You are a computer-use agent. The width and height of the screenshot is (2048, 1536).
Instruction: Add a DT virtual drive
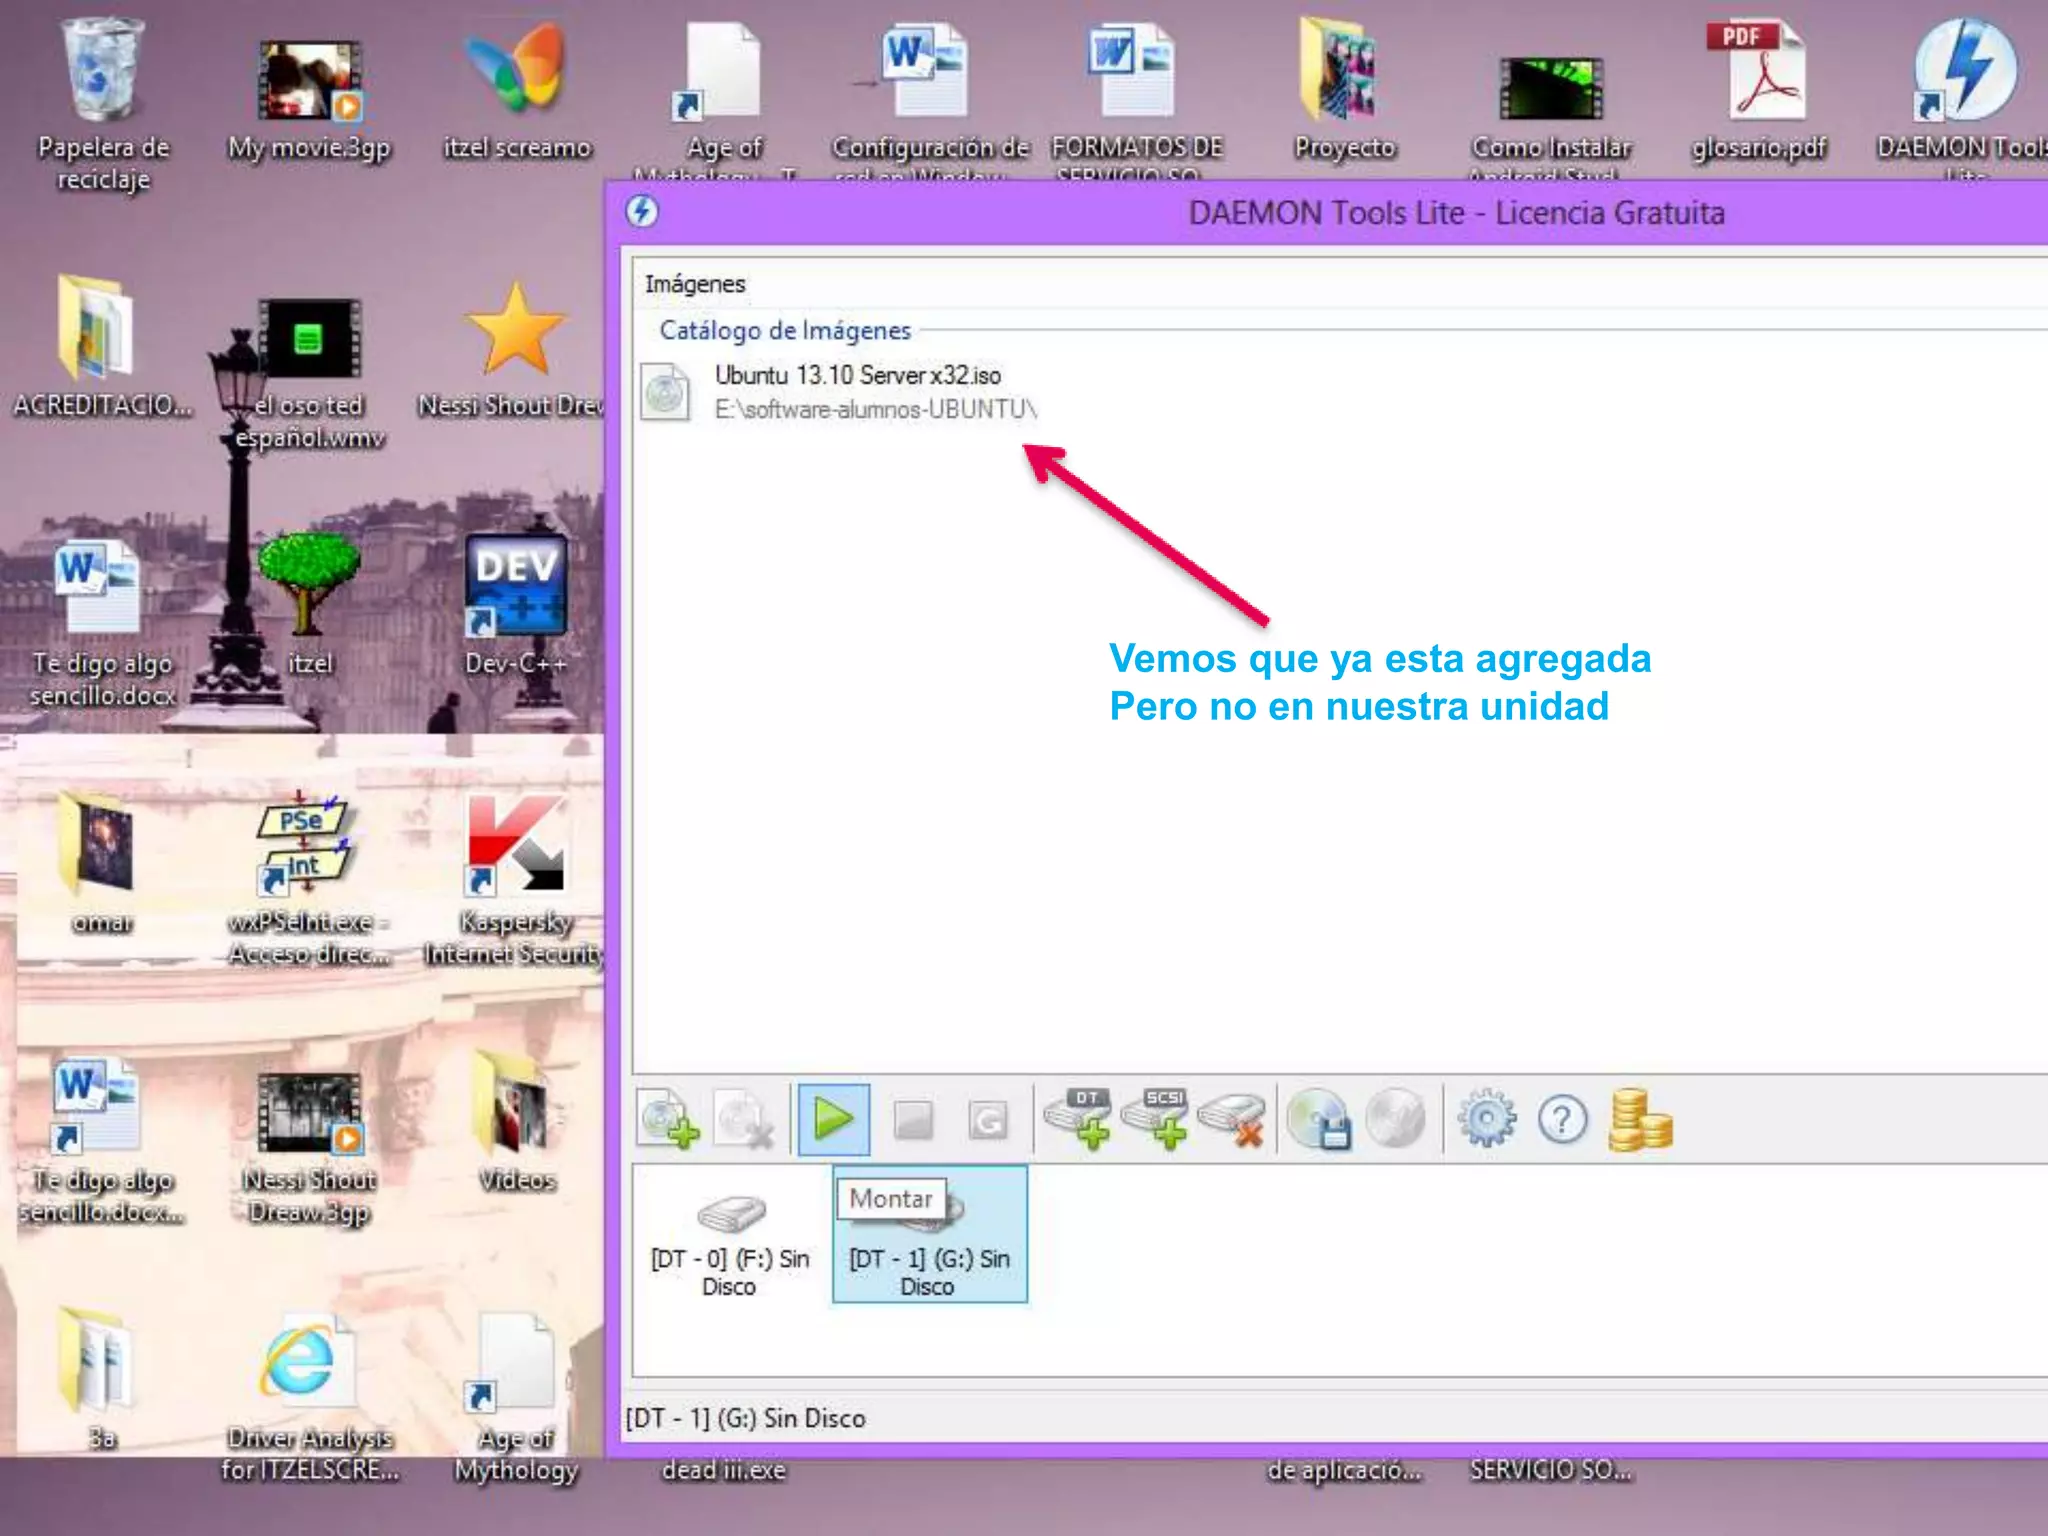point(1079,1119)
